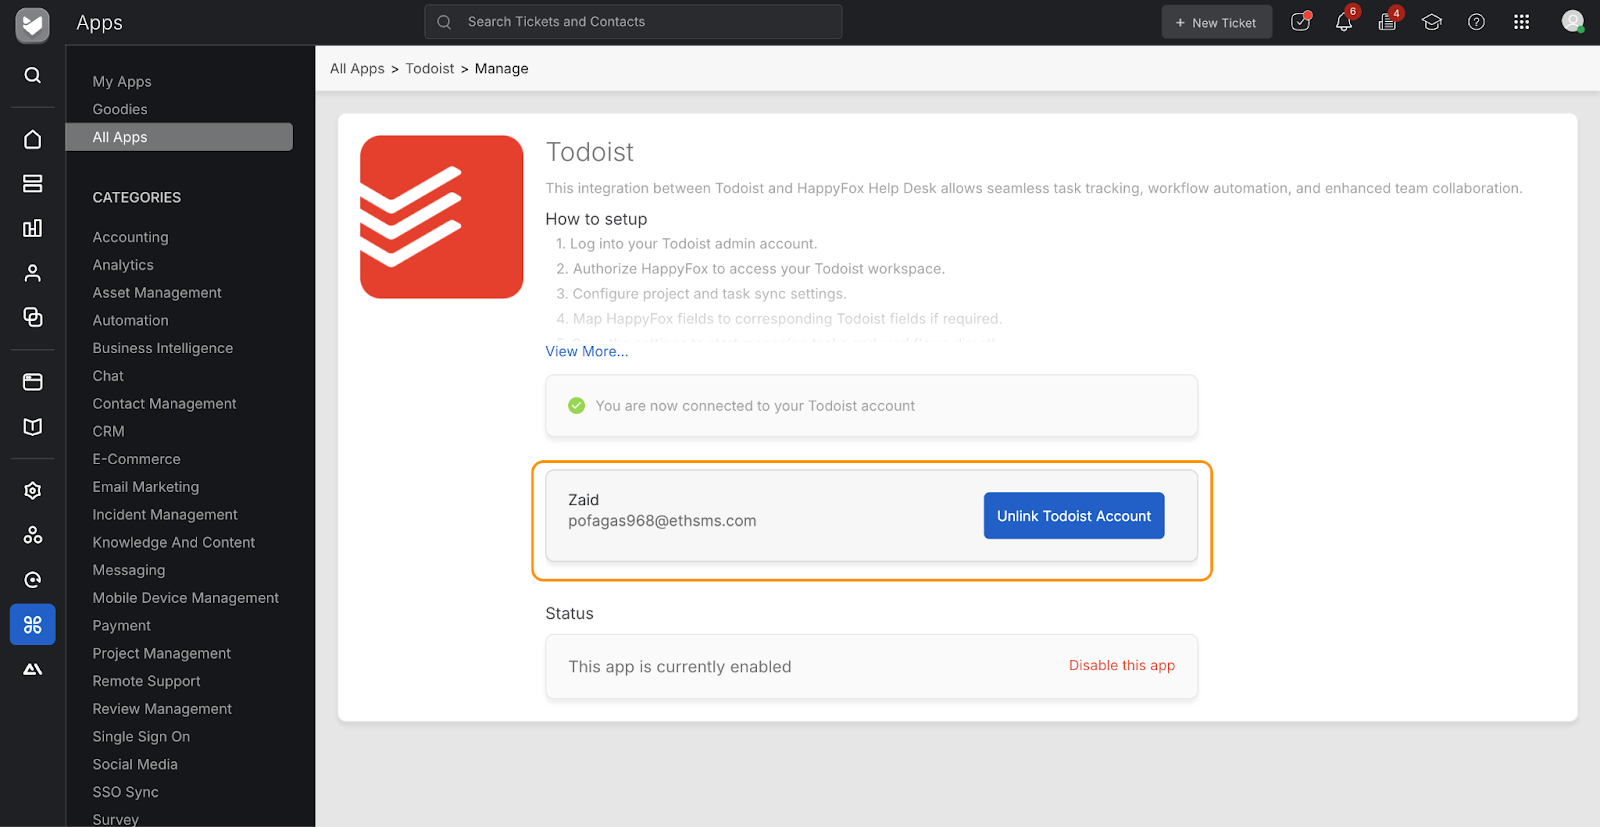Select the SSO Sync category

[x=126, y=793]
